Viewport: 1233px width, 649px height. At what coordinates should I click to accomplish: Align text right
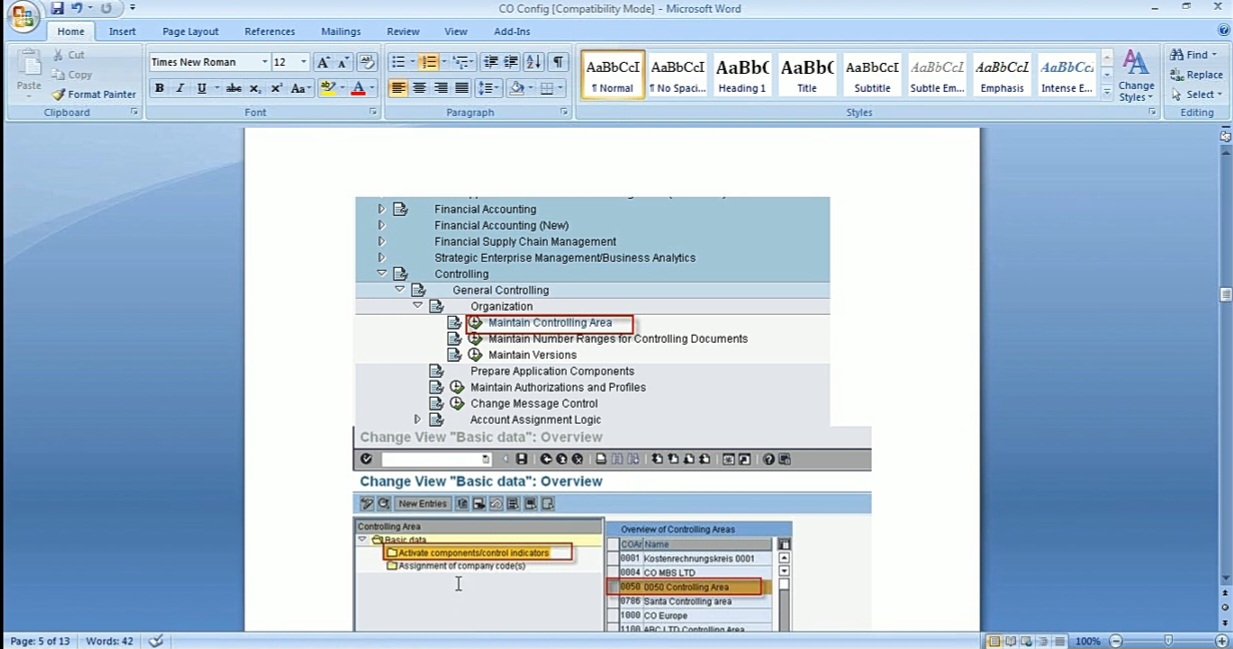[440, 88]
